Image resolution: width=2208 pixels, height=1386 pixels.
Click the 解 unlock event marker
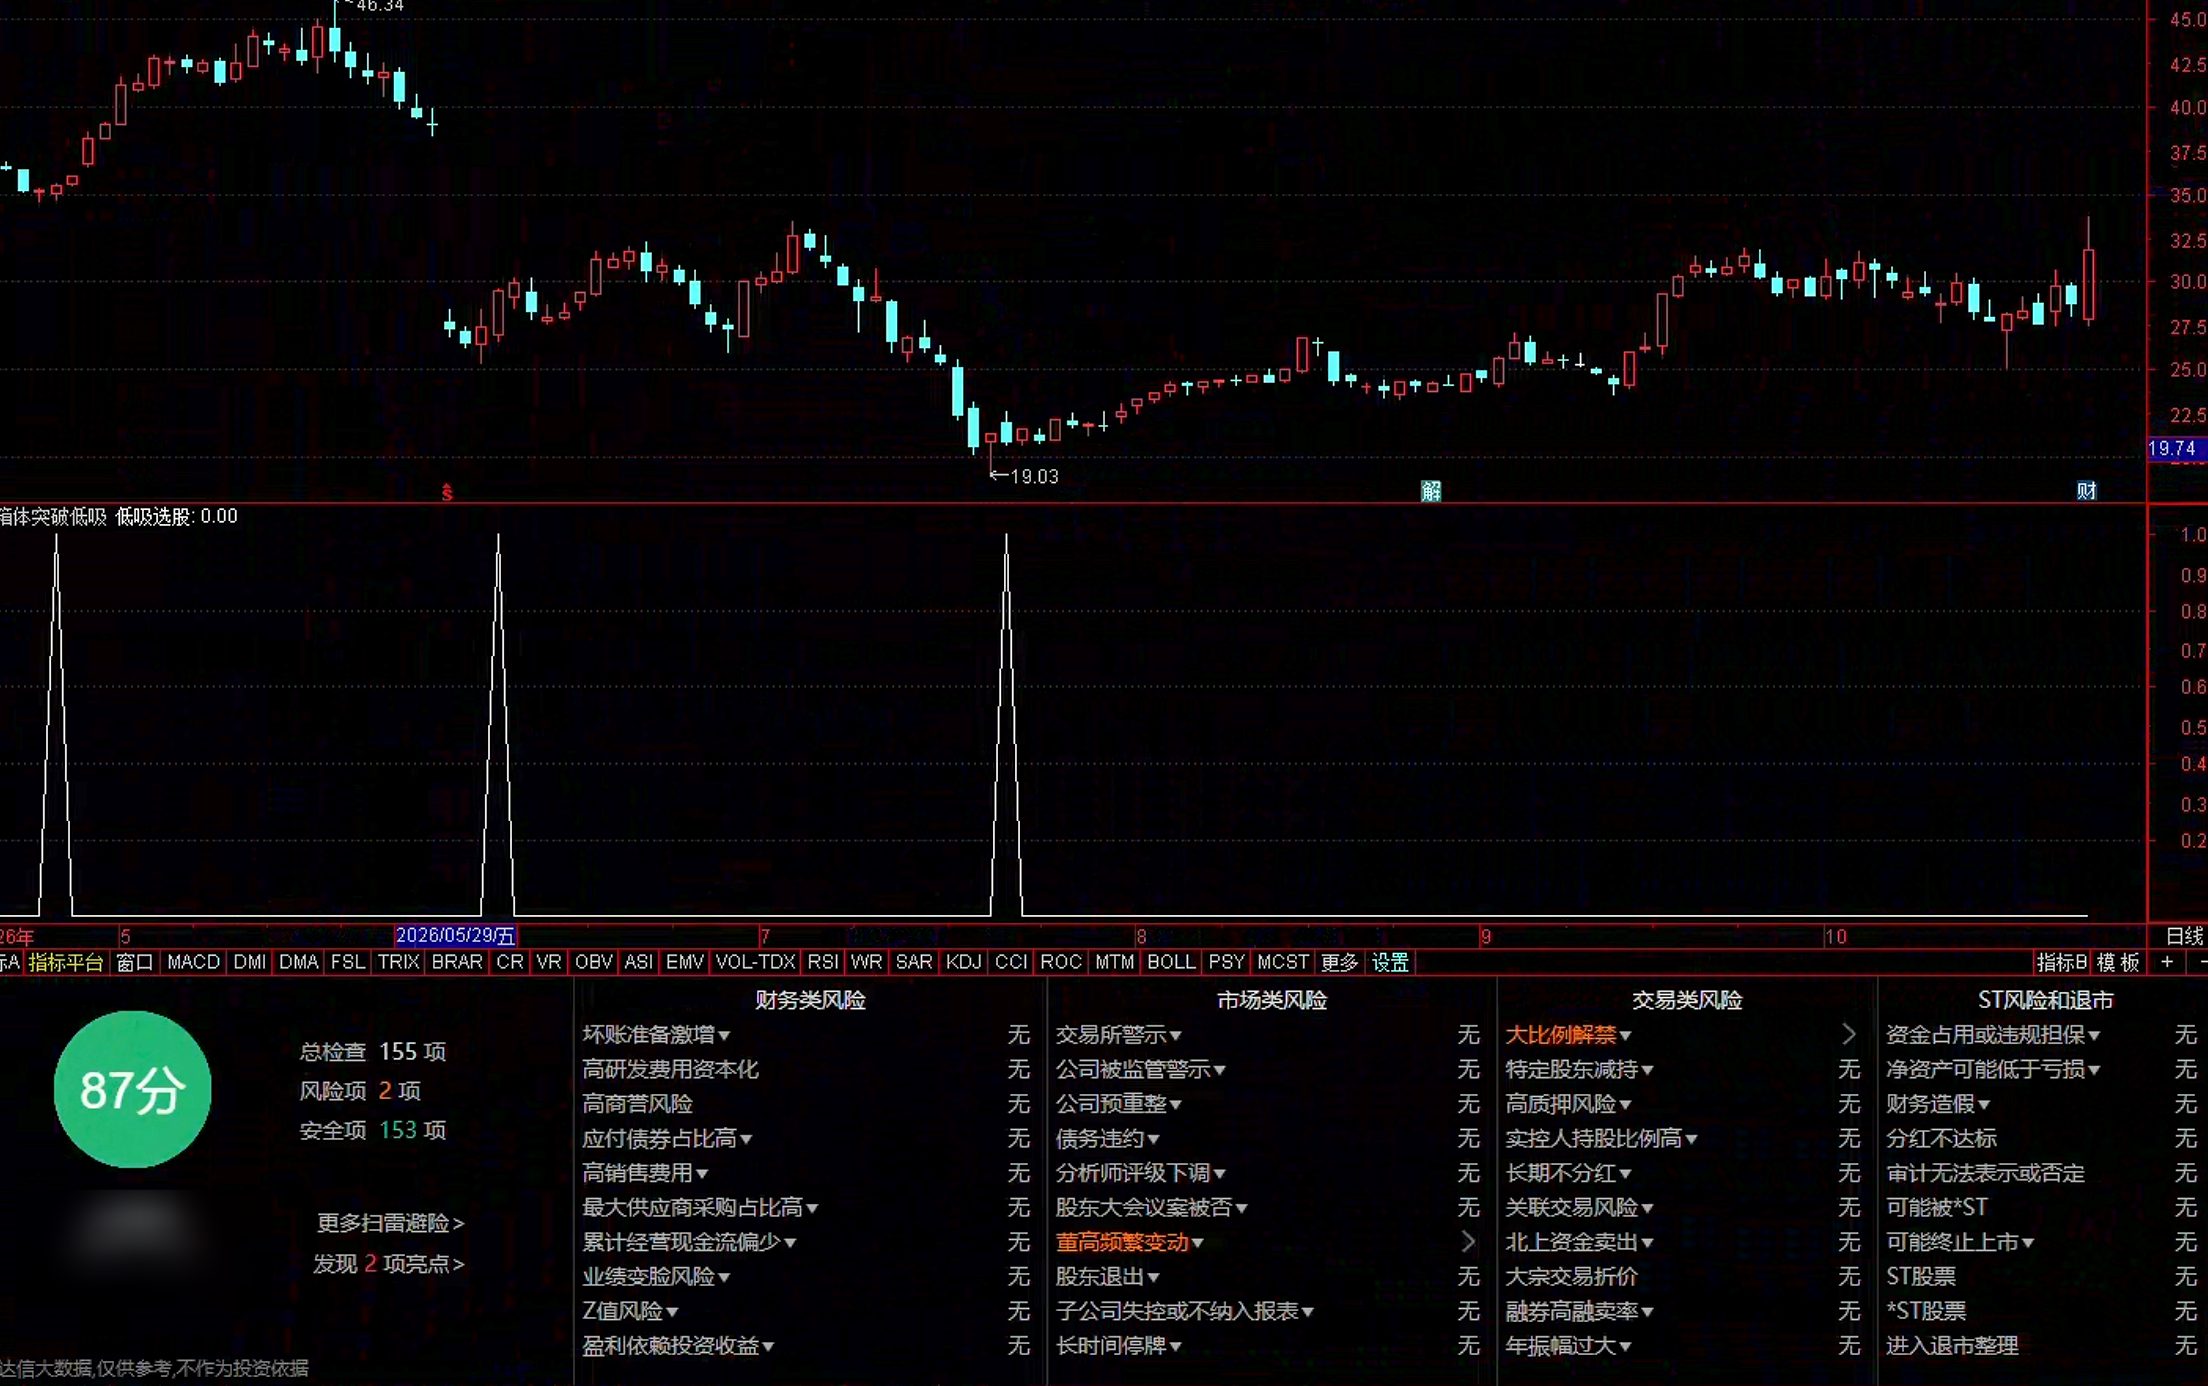(1431, 491)
